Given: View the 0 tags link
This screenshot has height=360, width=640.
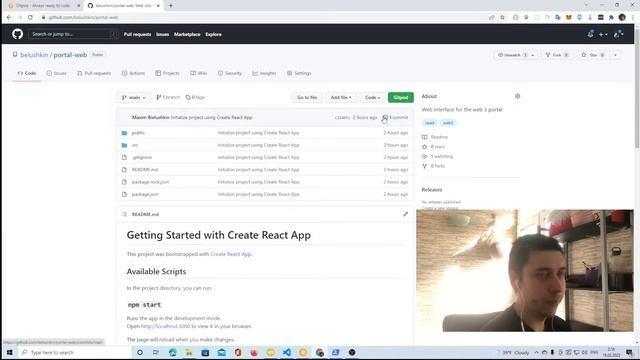Looking at the screenshot, I should [195, 98].
